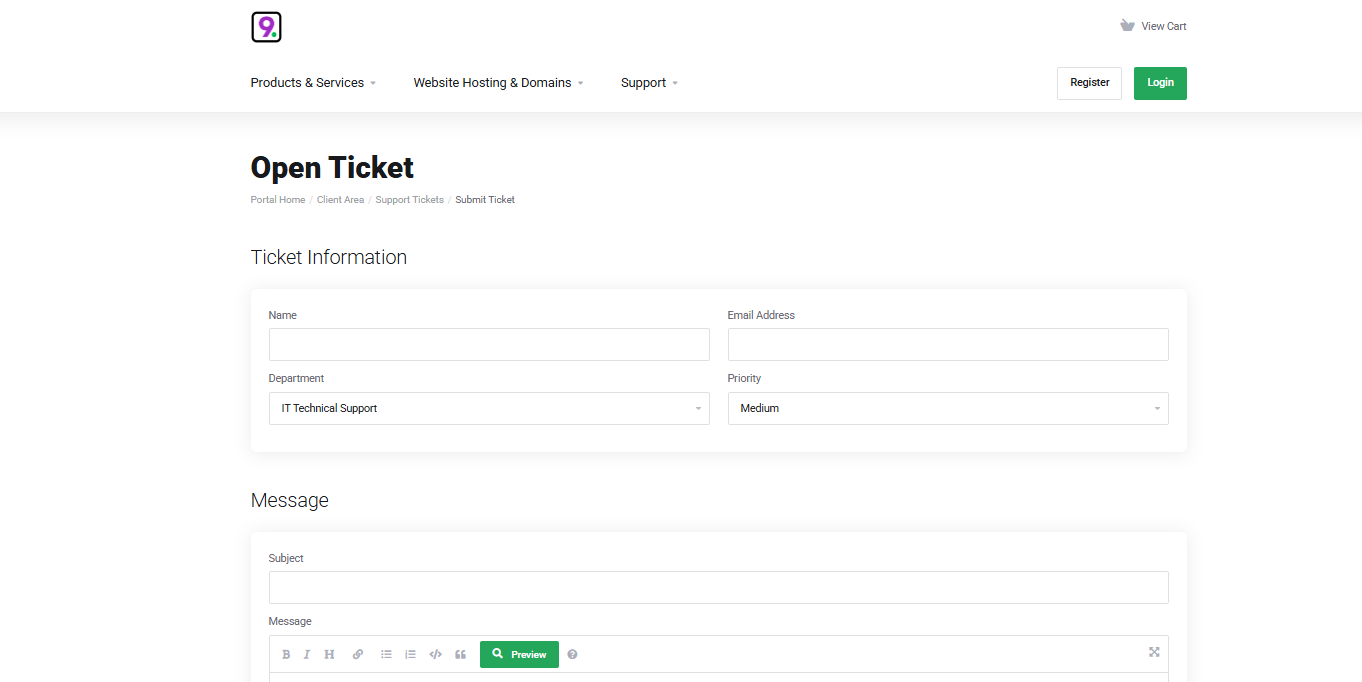
Task: Insert a blockquote in the message
Action: (x=460, y=654)
